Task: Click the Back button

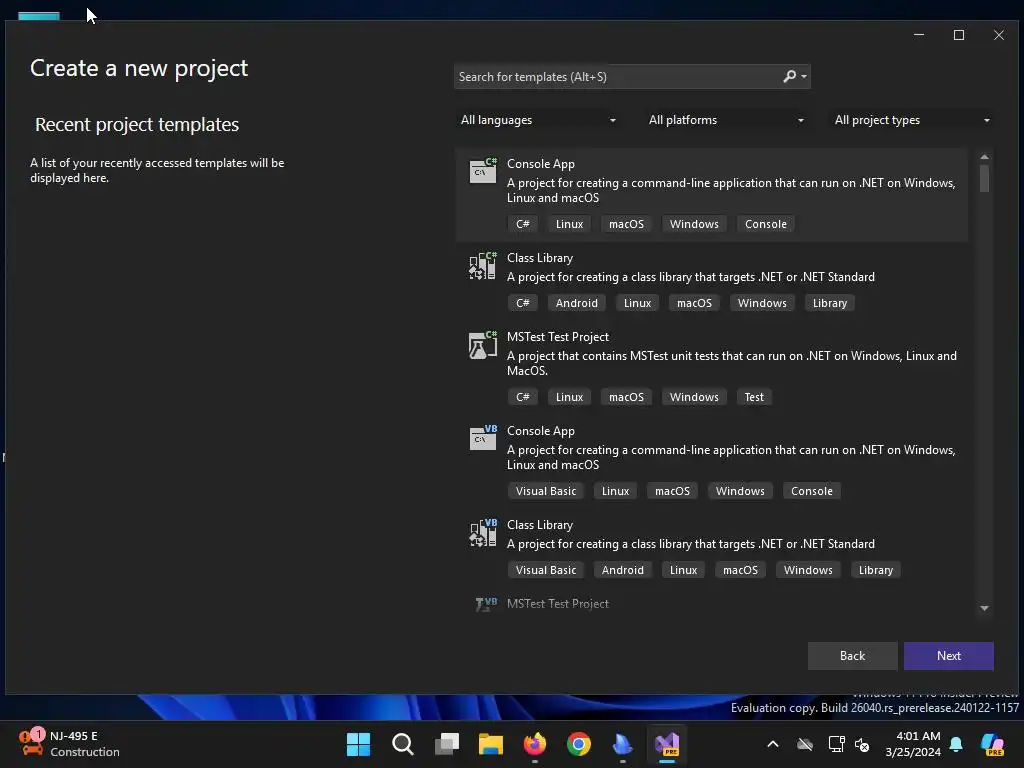Action: coord(852,656)
